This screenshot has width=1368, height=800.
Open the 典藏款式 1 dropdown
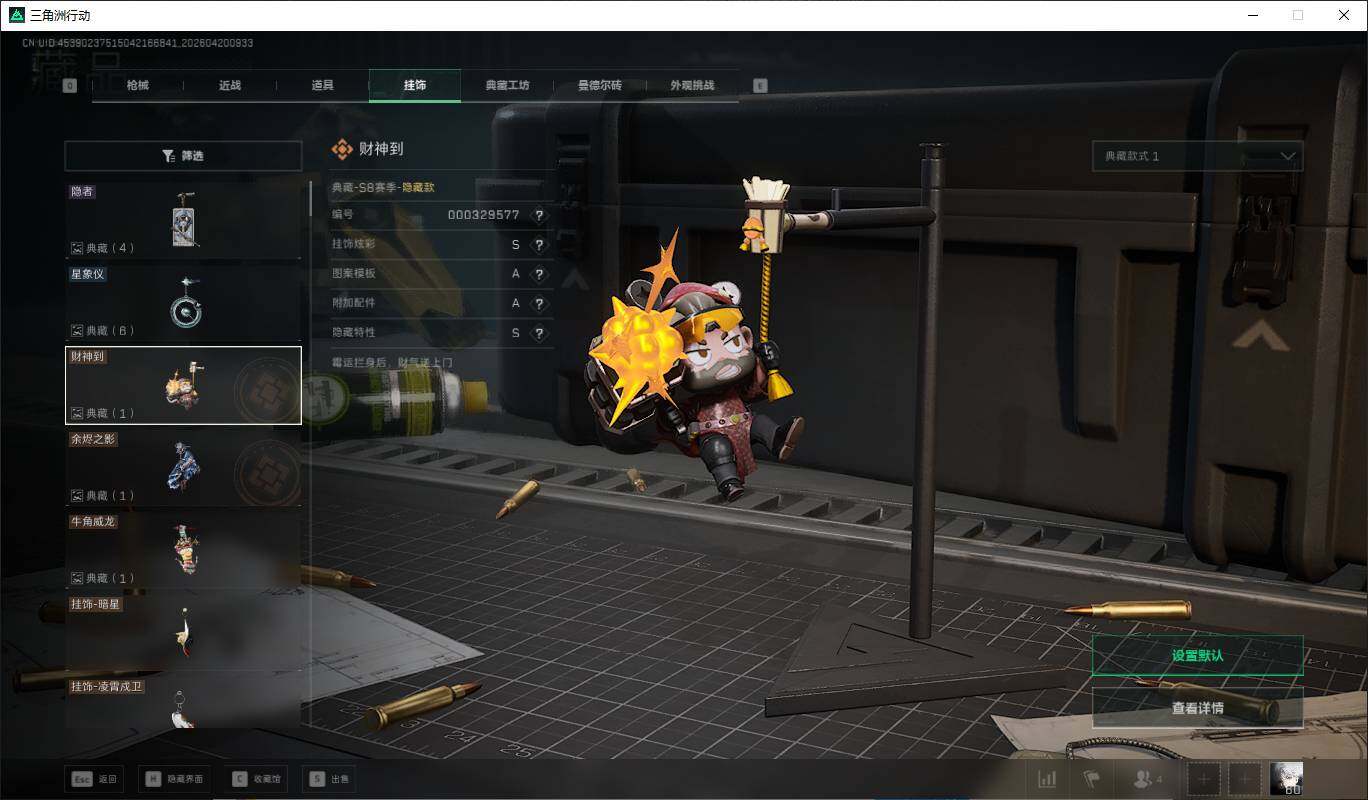[x=1198, y=156]
